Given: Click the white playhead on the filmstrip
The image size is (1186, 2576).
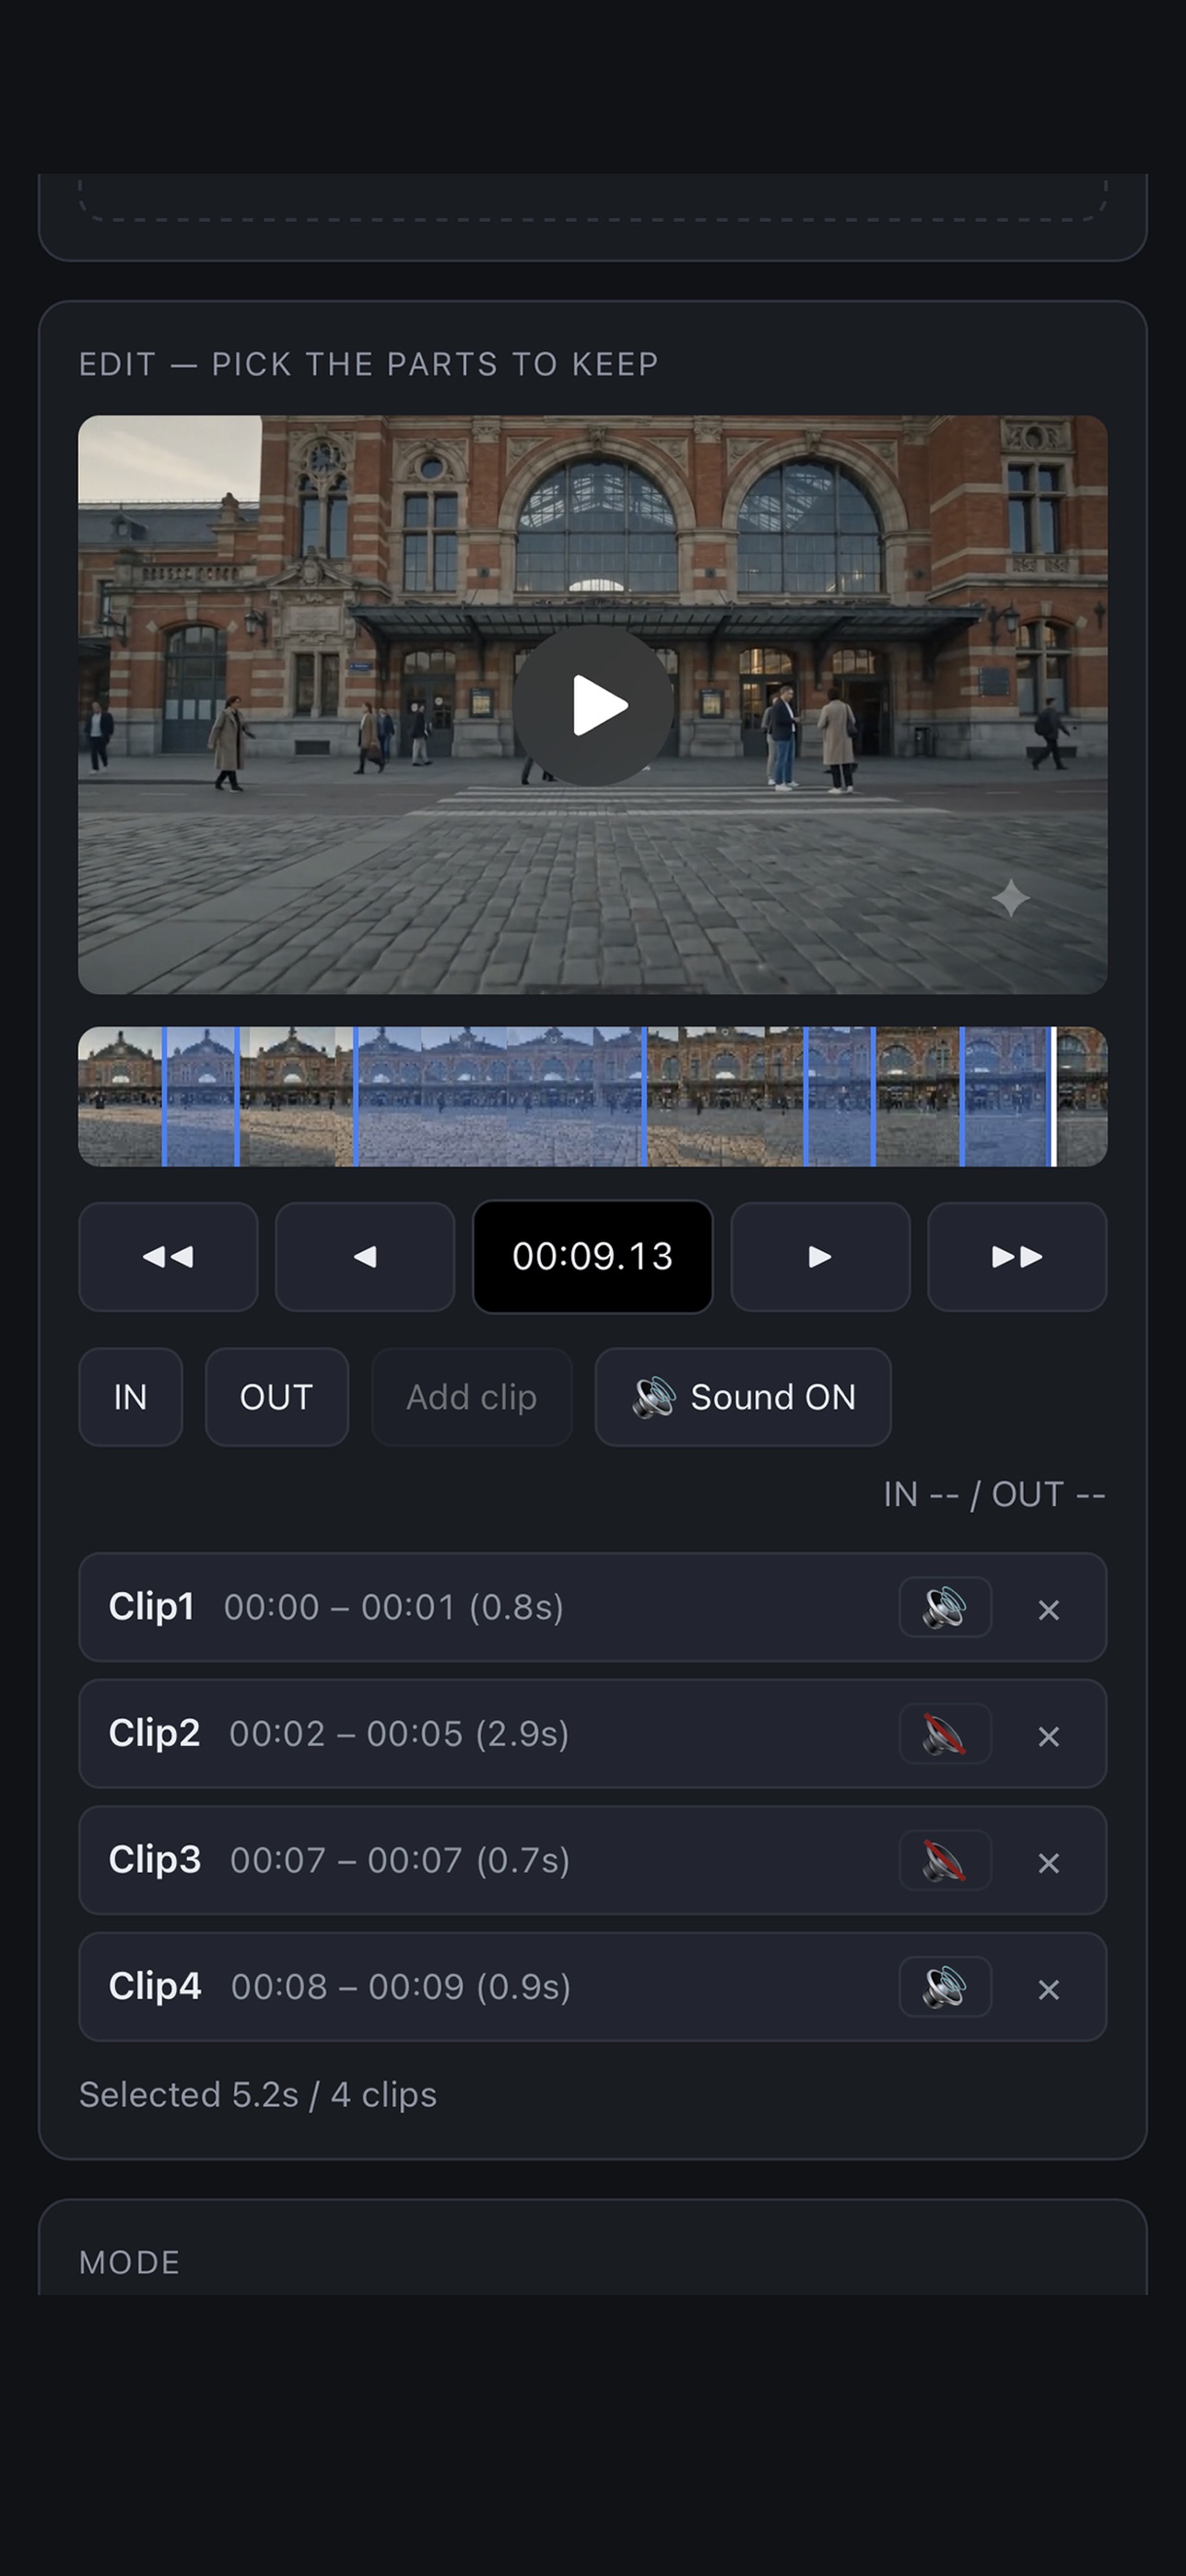Looking at the screenshot, I should [x=1053, y=1096].
